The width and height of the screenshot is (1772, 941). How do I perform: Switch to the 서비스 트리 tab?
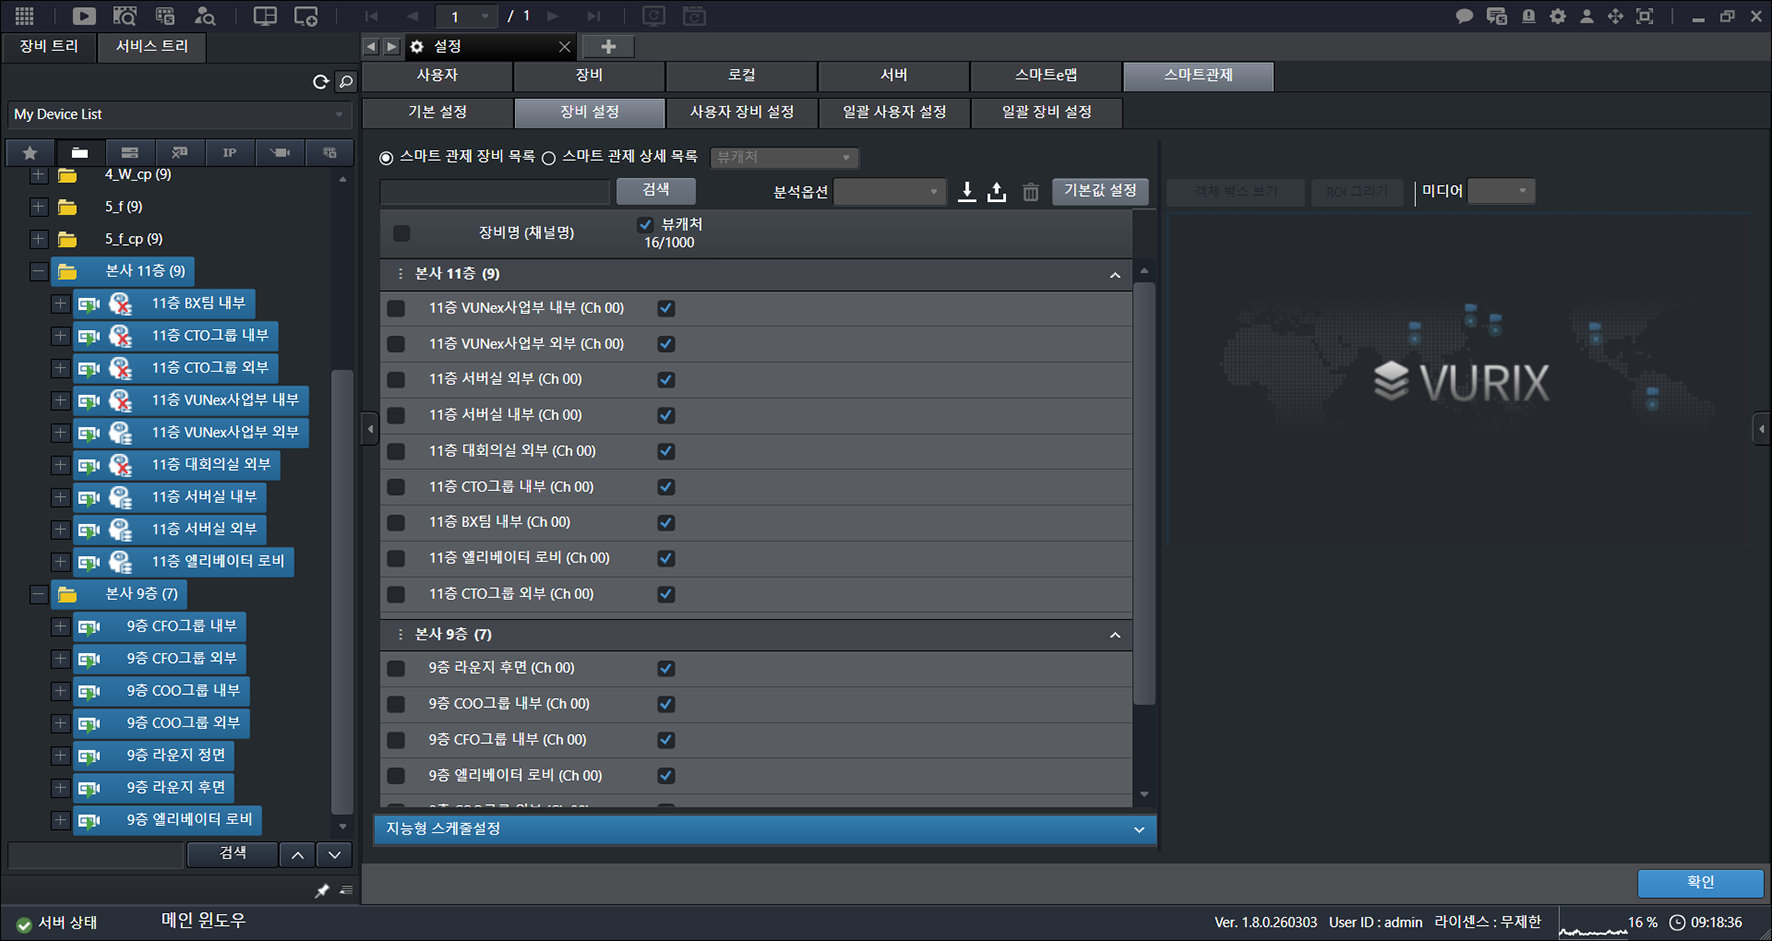click(x=152, y=47)
